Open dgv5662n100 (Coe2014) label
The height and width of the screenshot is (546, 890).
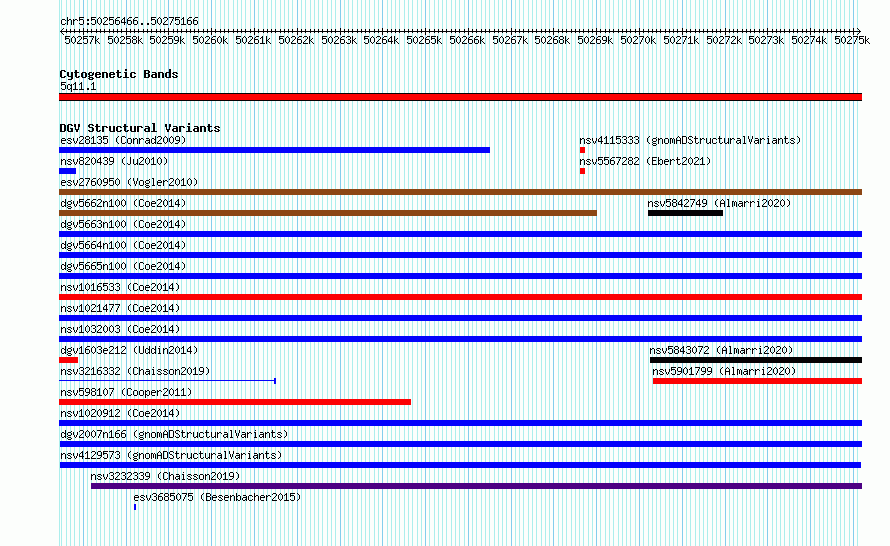point(123,203)
